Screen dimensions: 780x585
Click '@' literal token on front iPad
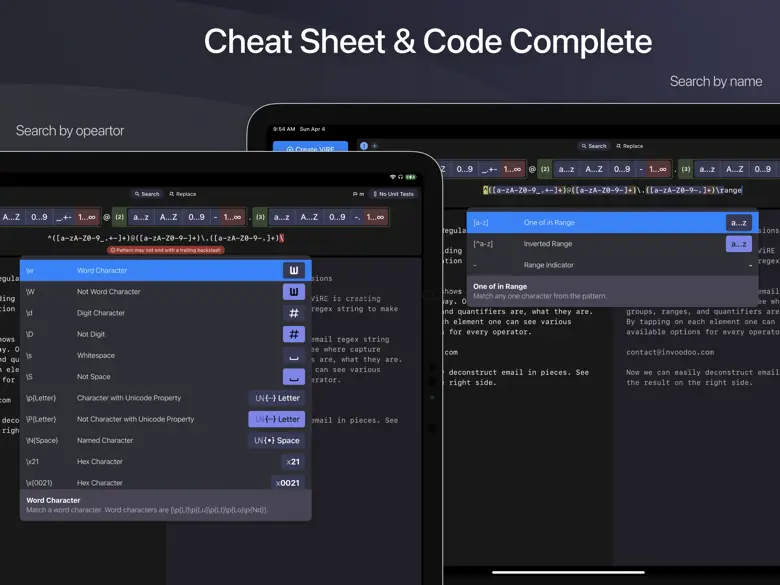tap(106, 217)
